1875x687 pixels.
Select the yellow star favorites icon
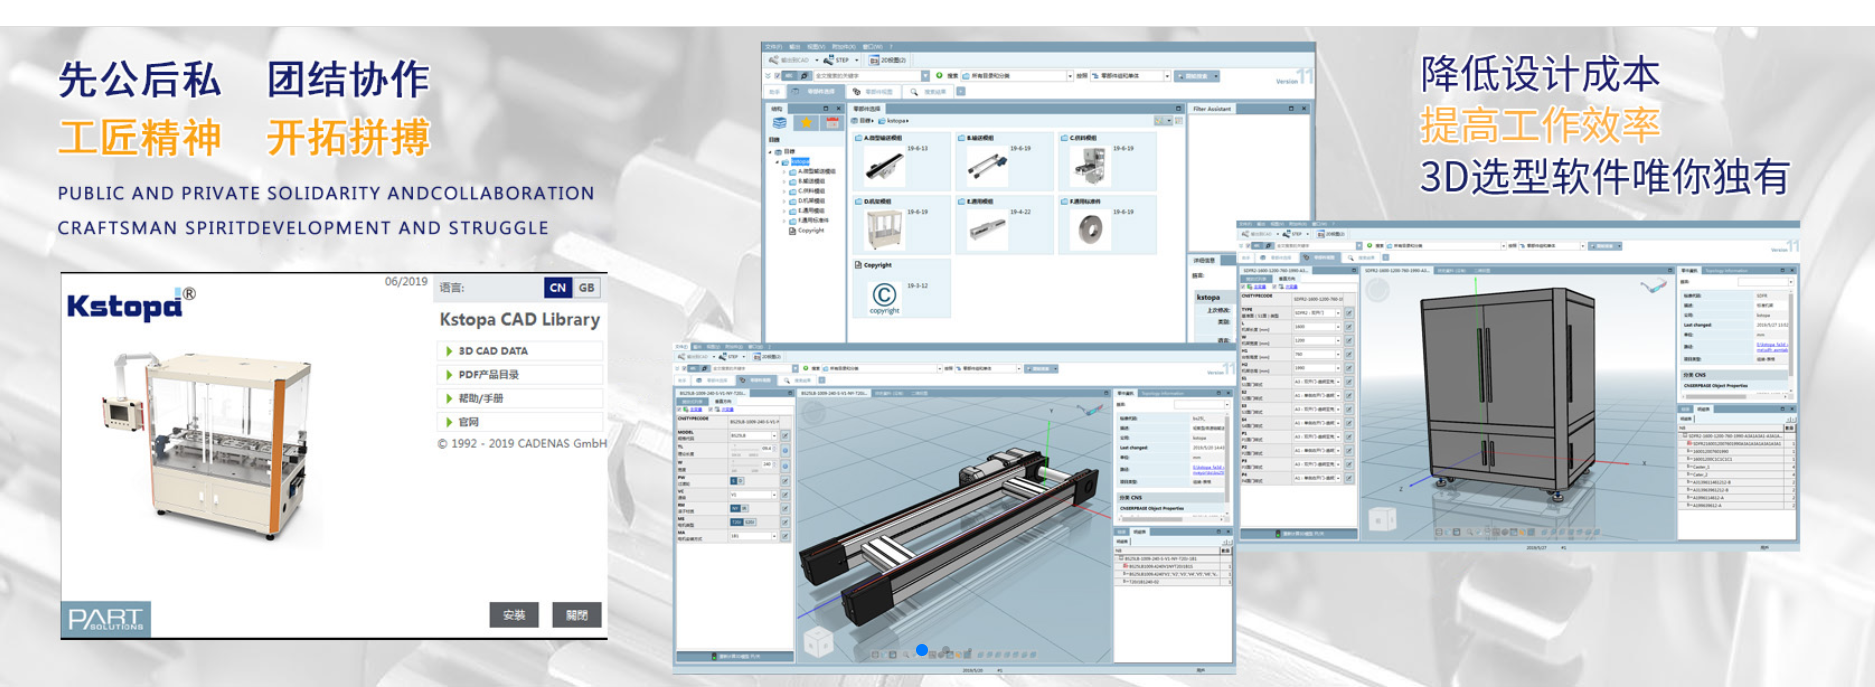point(806,123)
